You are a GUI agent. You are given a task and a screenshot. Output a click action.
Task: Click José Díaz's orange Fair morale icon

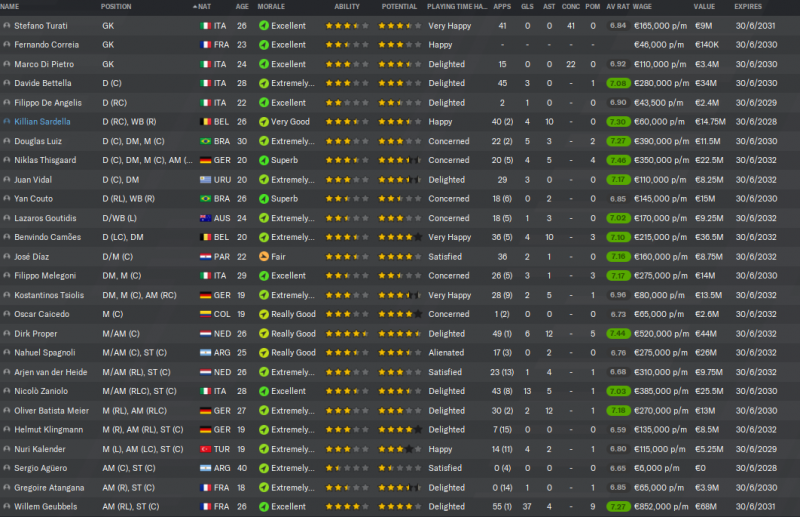[x=264, y=256]
